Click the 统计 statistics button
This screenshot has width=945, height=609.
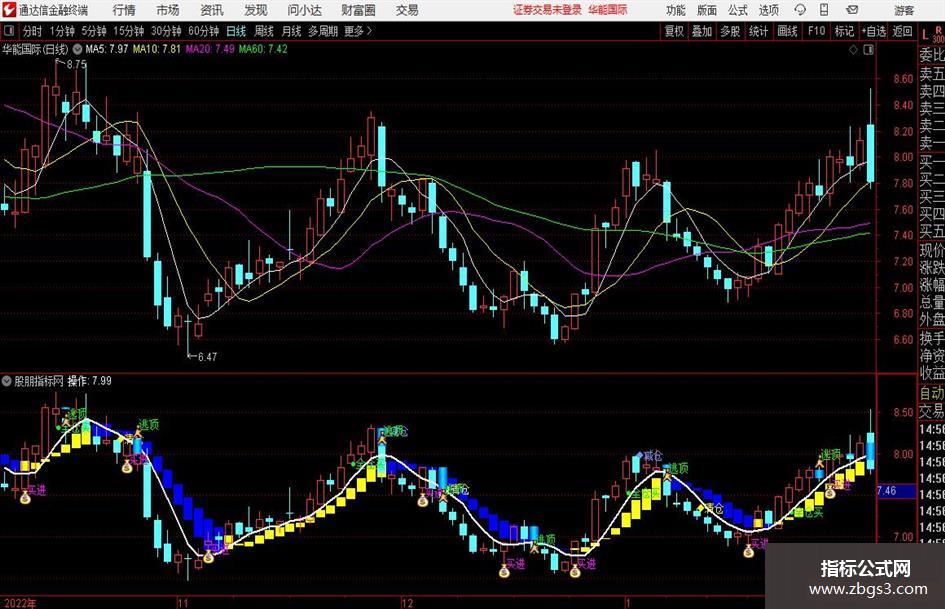pos(758,31)
